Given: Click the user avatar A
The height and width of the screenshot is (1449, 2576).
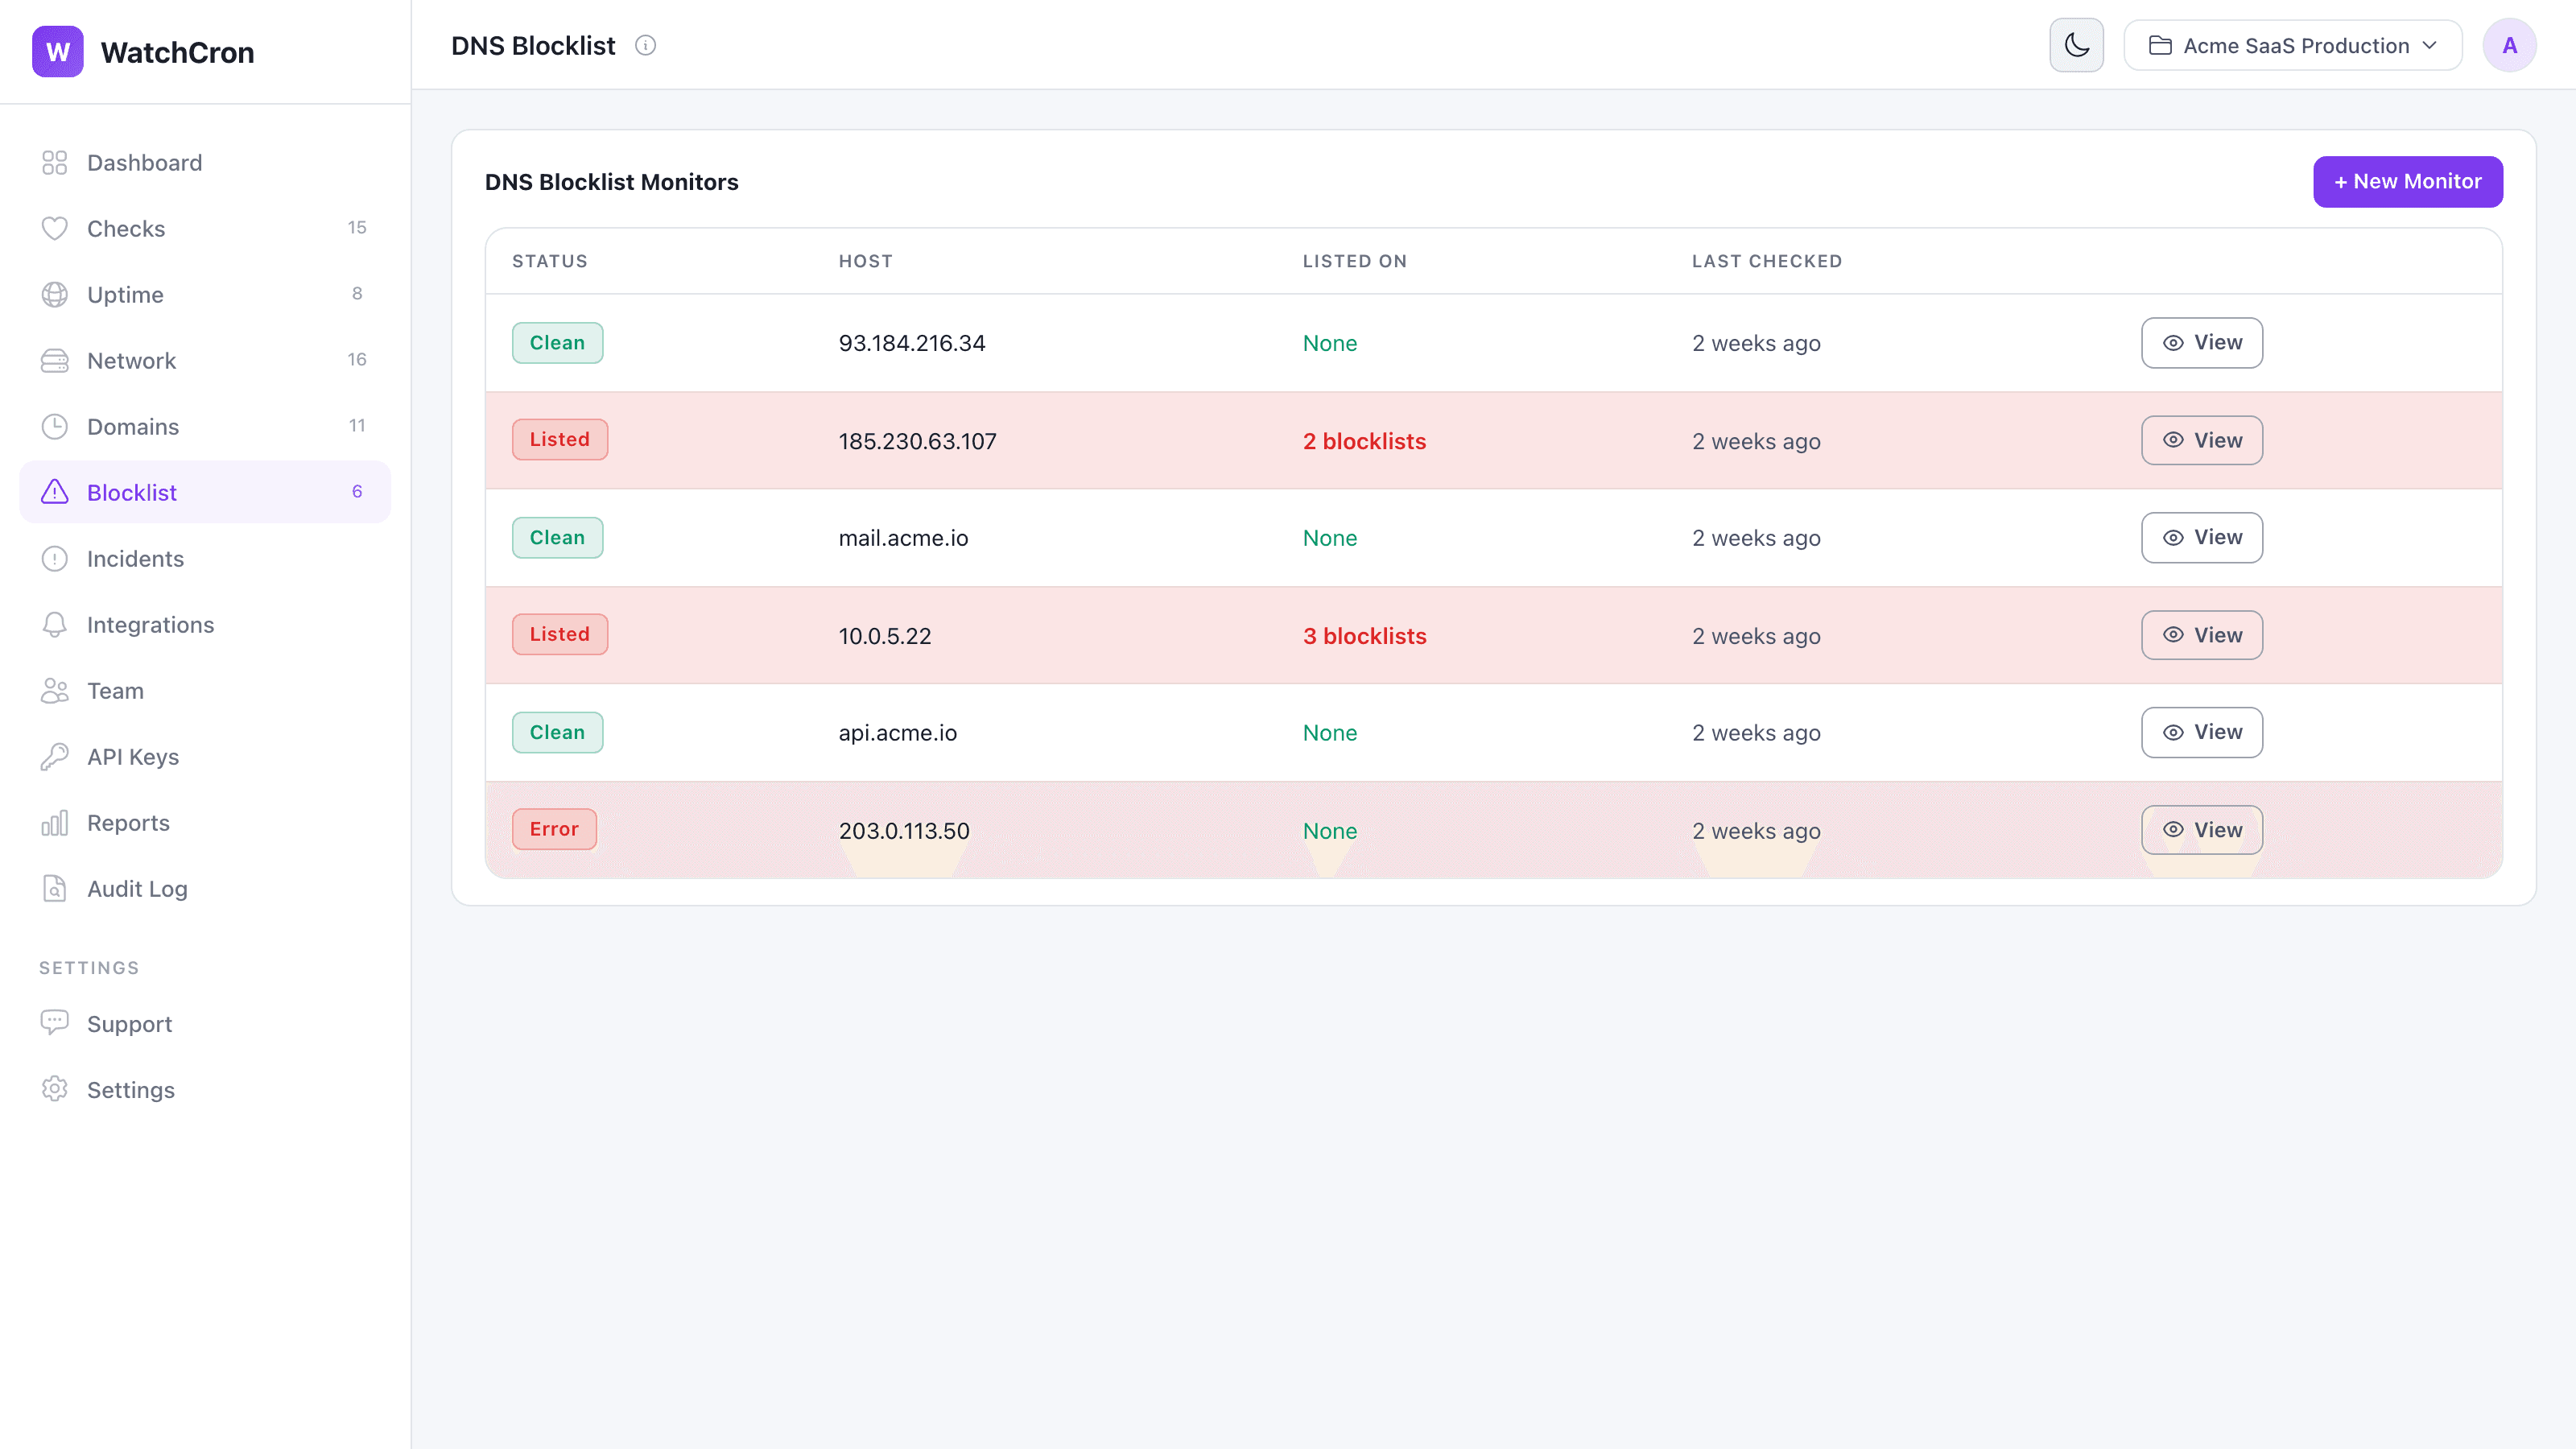Looking at the screenshot, I should (2509, 45).
